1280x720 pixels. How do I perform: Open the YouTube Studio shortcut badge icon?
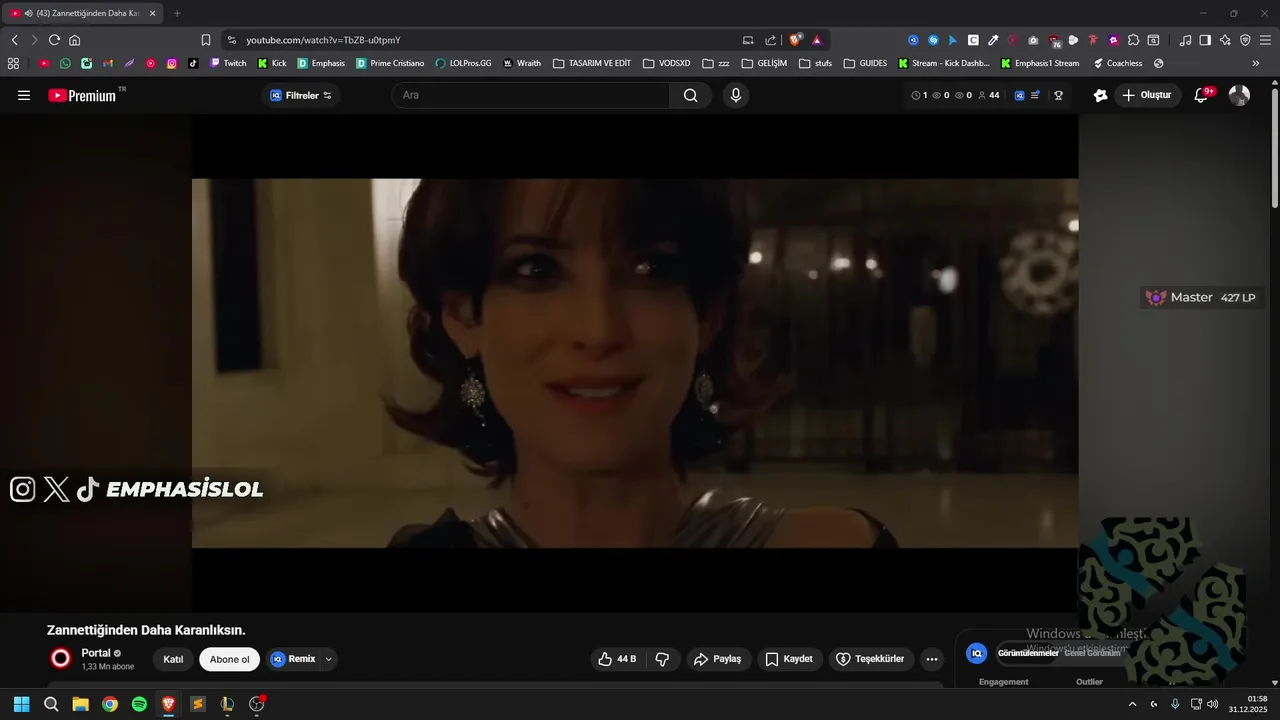[x=1101, y=95]
